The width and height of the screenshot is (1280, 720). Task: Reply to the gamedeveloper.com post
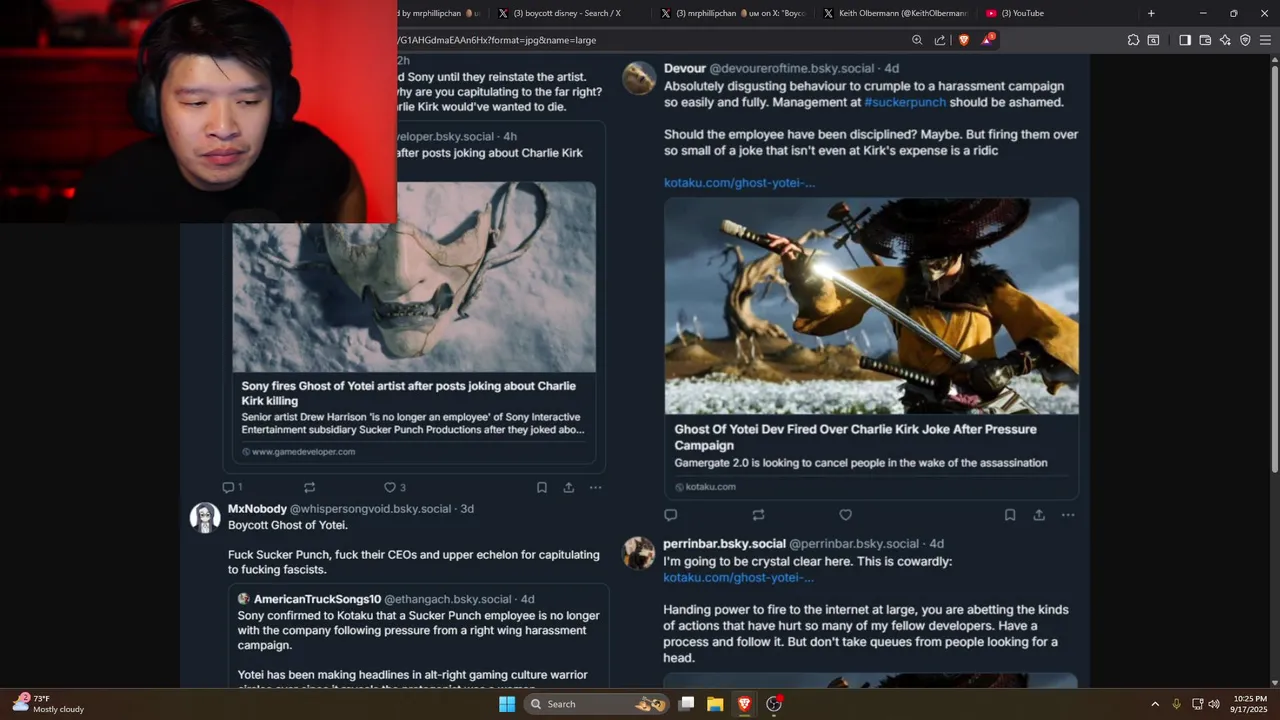pyautogui.click(x=228, y=487)
